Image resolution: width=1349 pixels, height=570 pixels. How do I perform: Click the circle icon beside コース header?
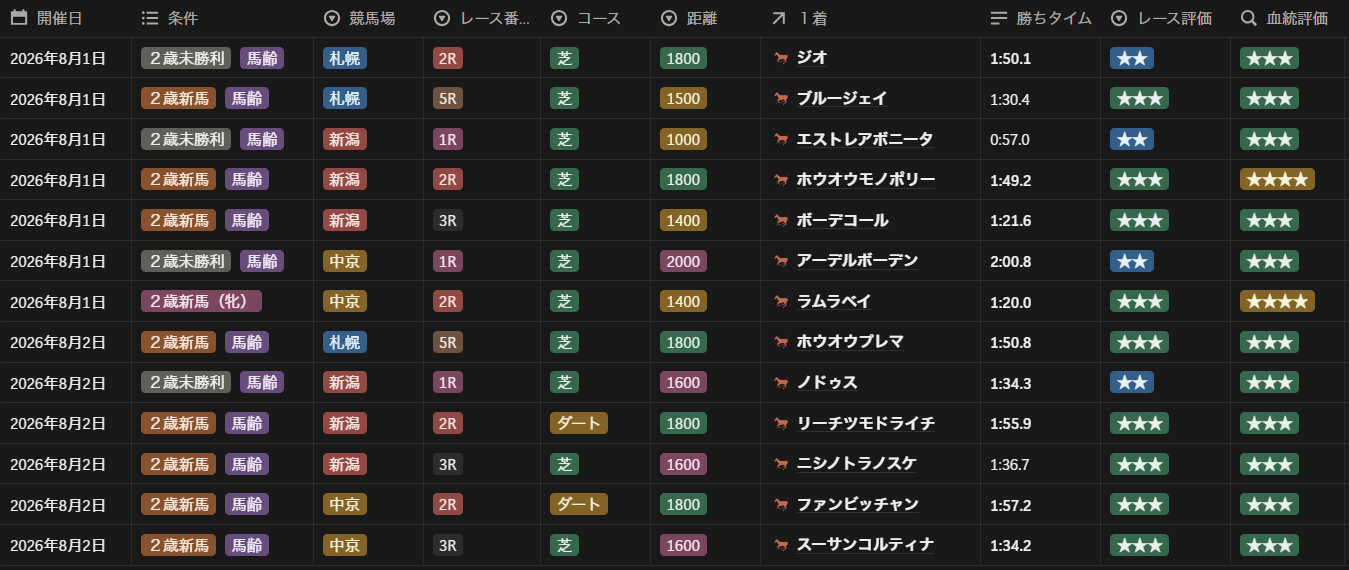(x=559, y=18)
